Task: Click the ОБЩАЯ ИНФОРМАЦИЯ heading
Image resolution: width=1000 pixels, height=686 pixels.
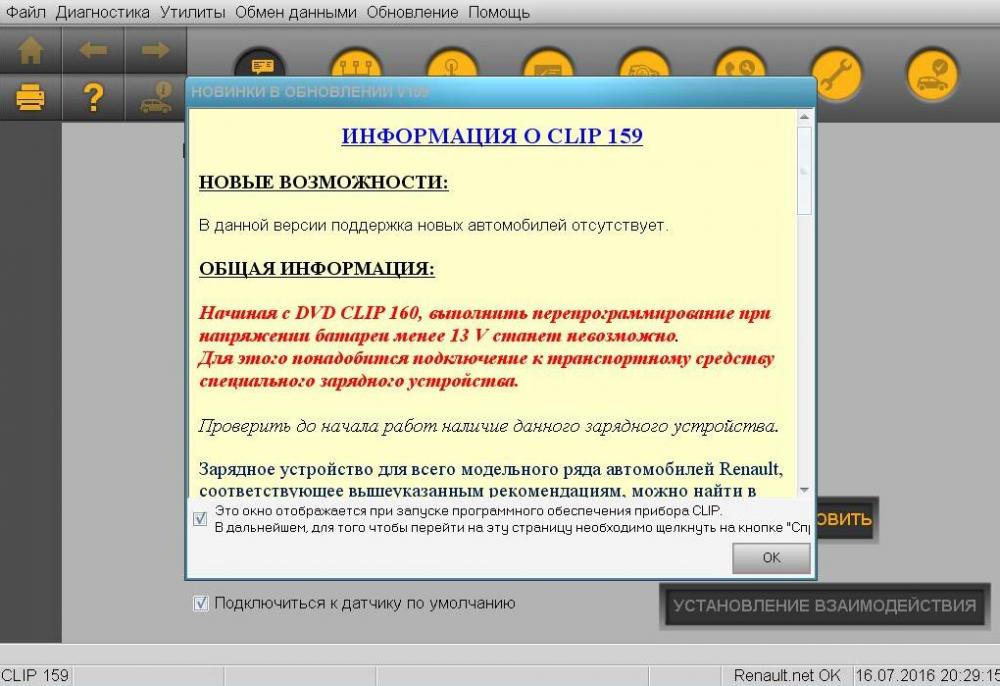Action: [316, 268]
